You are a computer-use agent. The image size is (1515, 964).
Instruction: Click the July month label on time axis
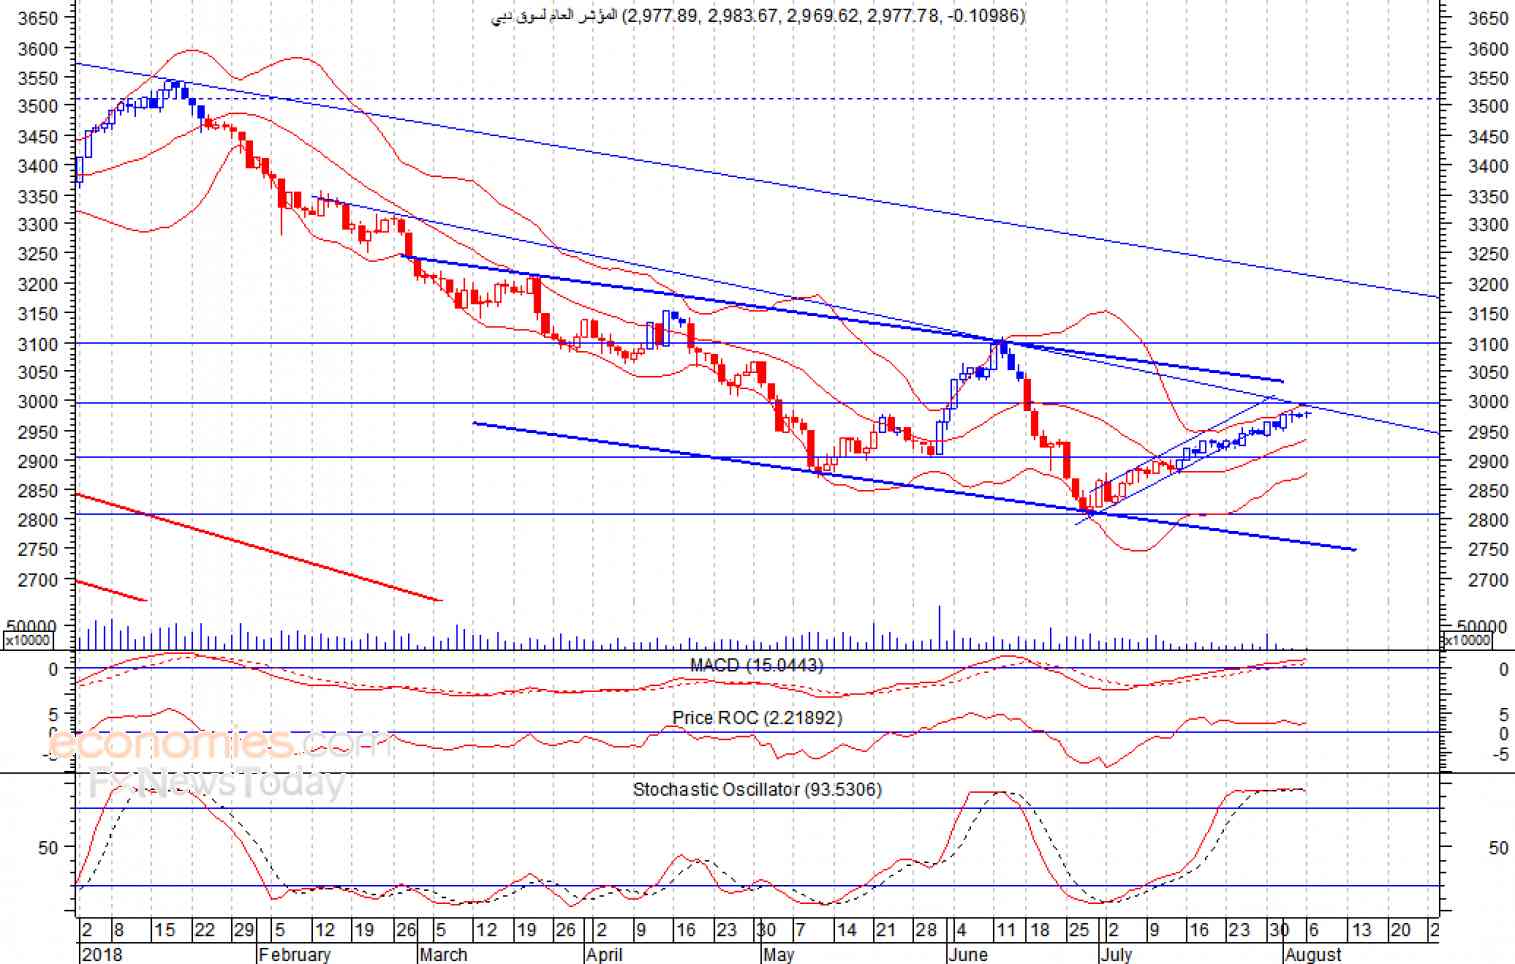click(1116, 954)
